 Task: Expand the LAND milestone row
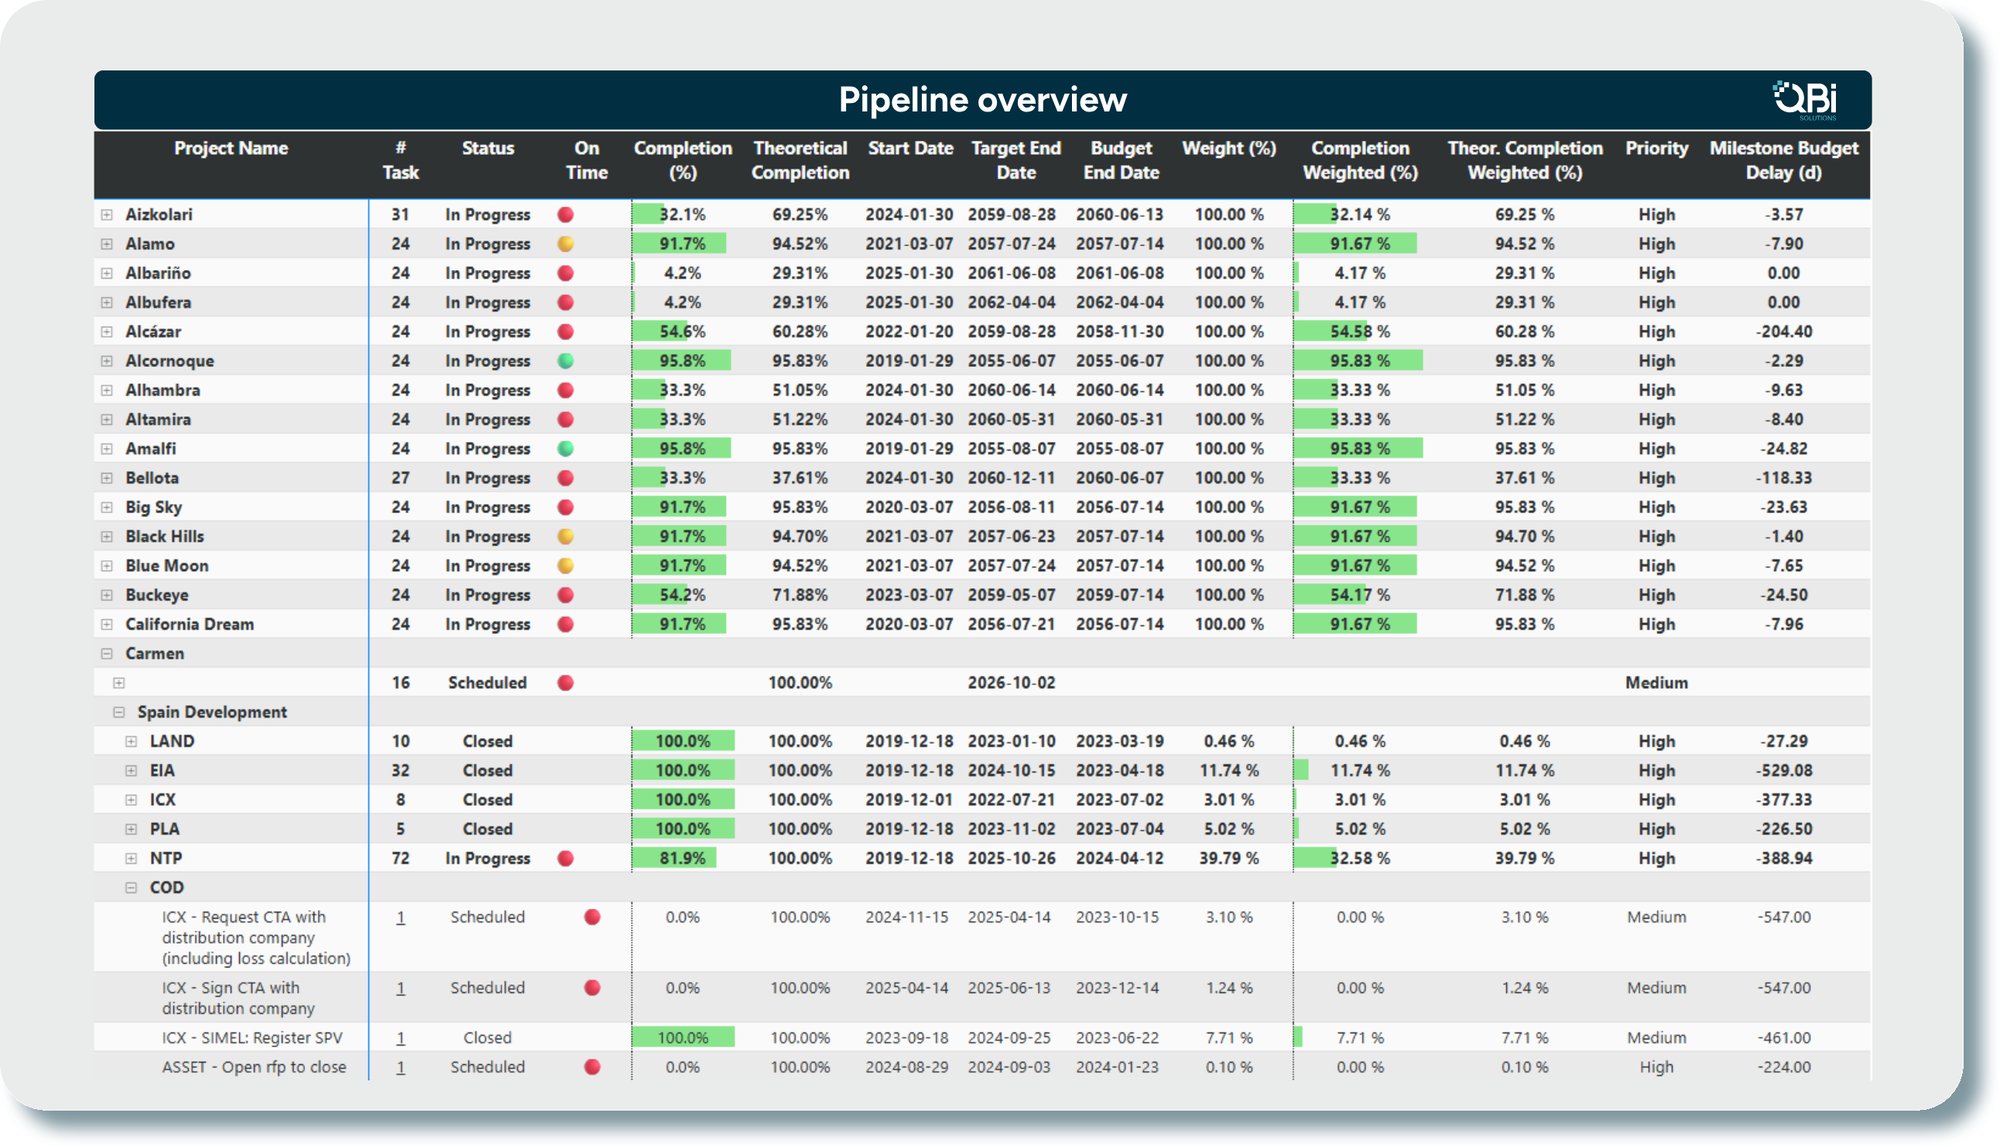click(x=131, y=742)
